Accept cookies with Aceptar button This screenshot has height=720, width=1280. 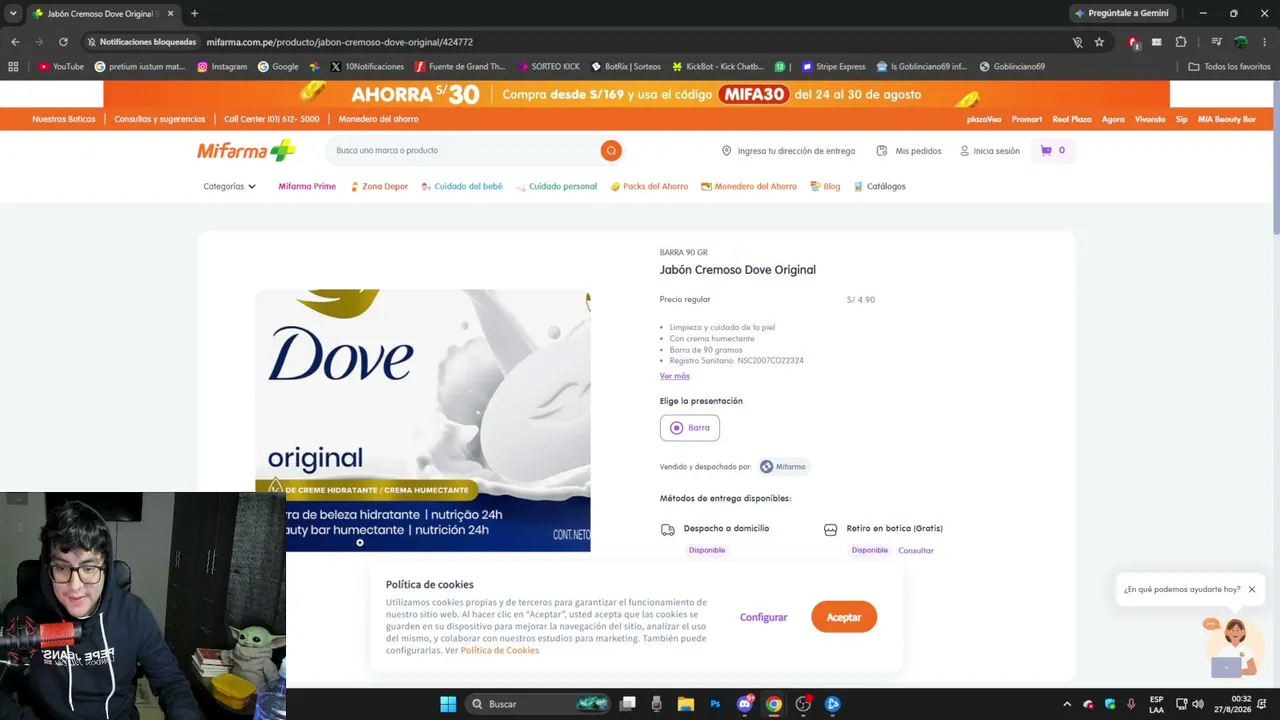click(x=844, y=617)
